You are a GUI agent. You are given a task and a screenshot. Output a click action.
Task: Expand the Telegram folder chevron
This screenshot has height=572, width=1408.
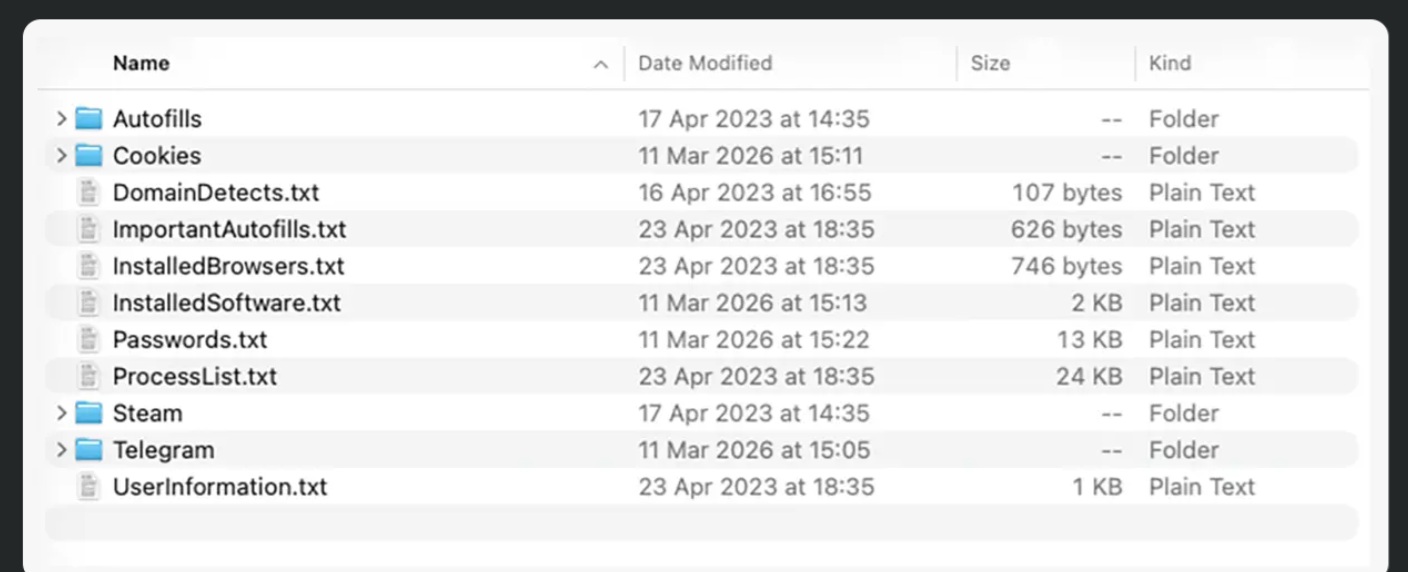coord(61,450)
